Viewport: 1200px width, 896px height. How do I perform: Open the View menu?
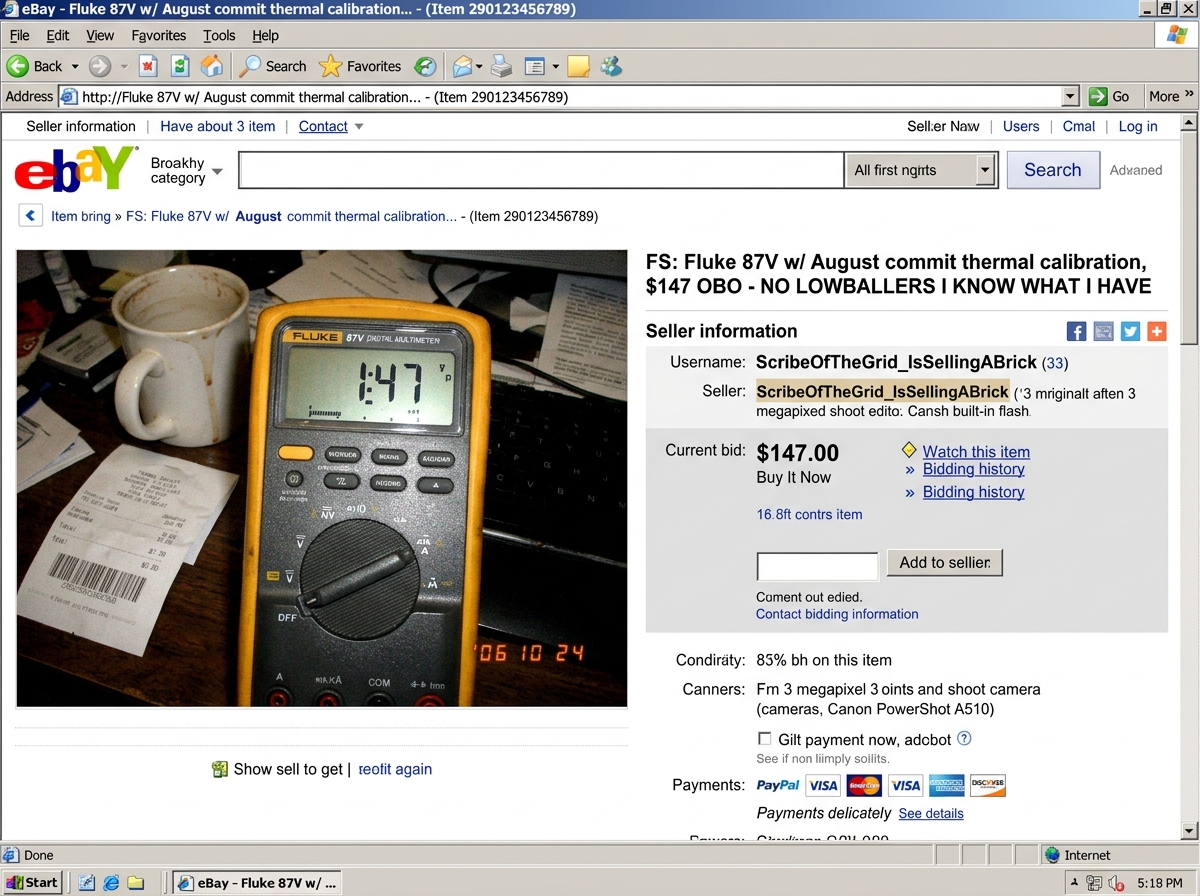[100, 35]
